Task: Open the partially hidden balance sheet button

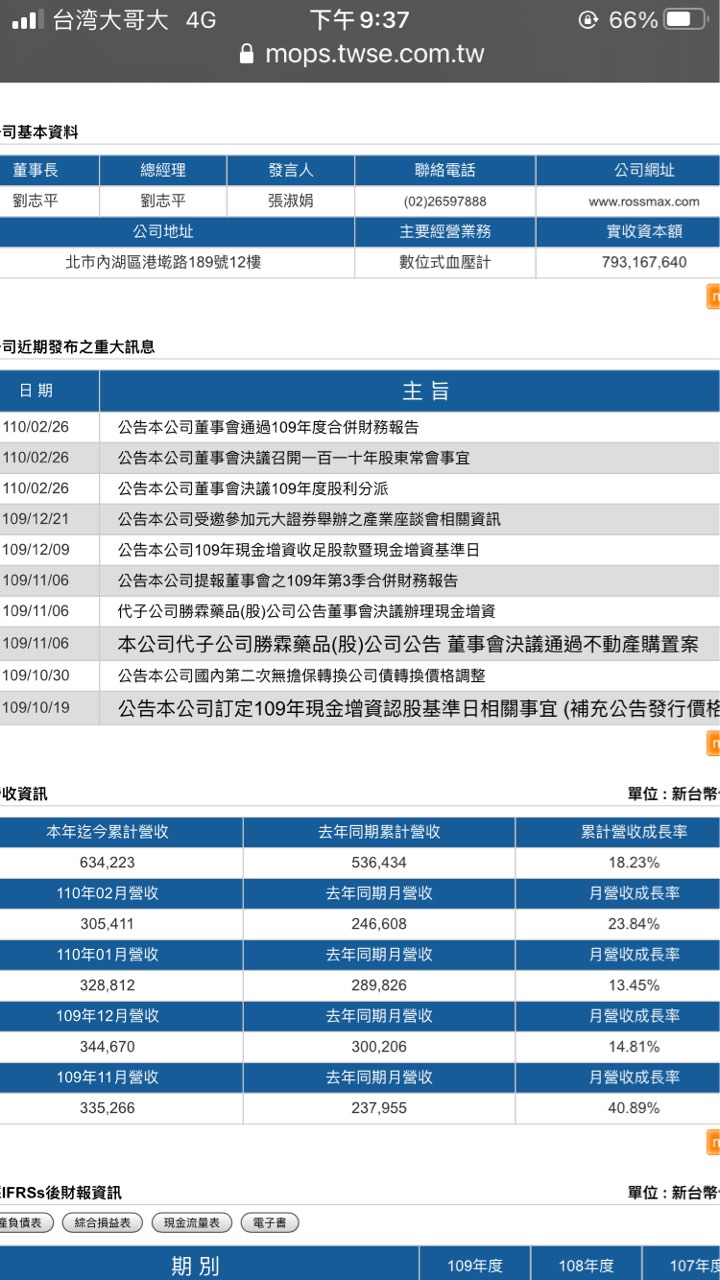Action: click(24, 1223)
